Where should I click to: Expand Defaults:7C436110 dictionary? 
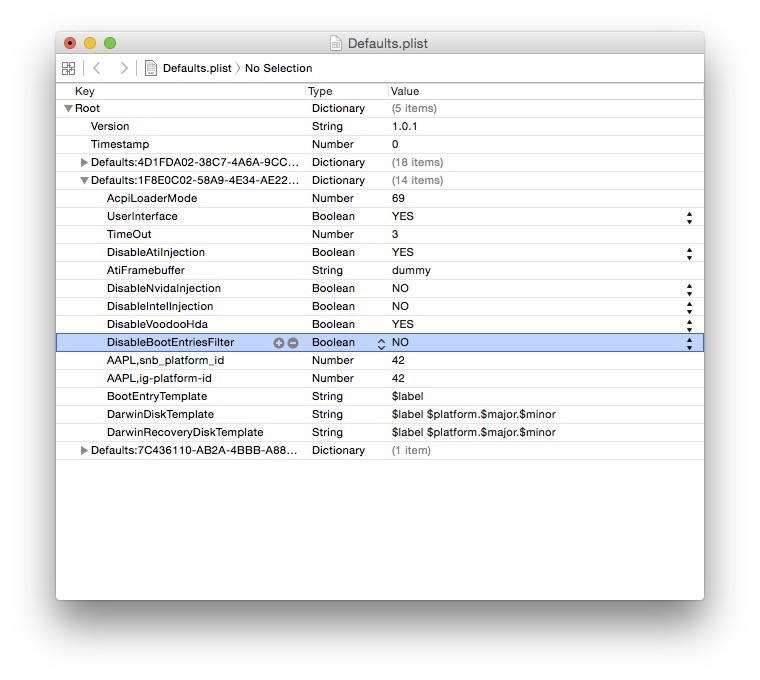pyautogui.click(x=84, y=451)
